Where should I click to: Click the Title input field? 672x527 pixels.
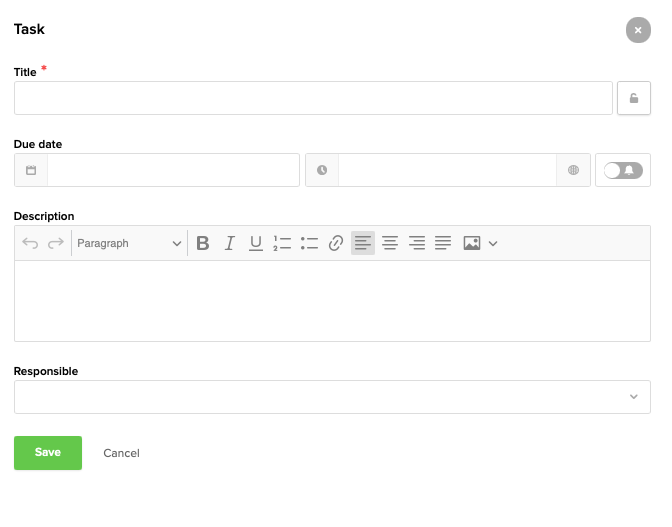(313, 98)
